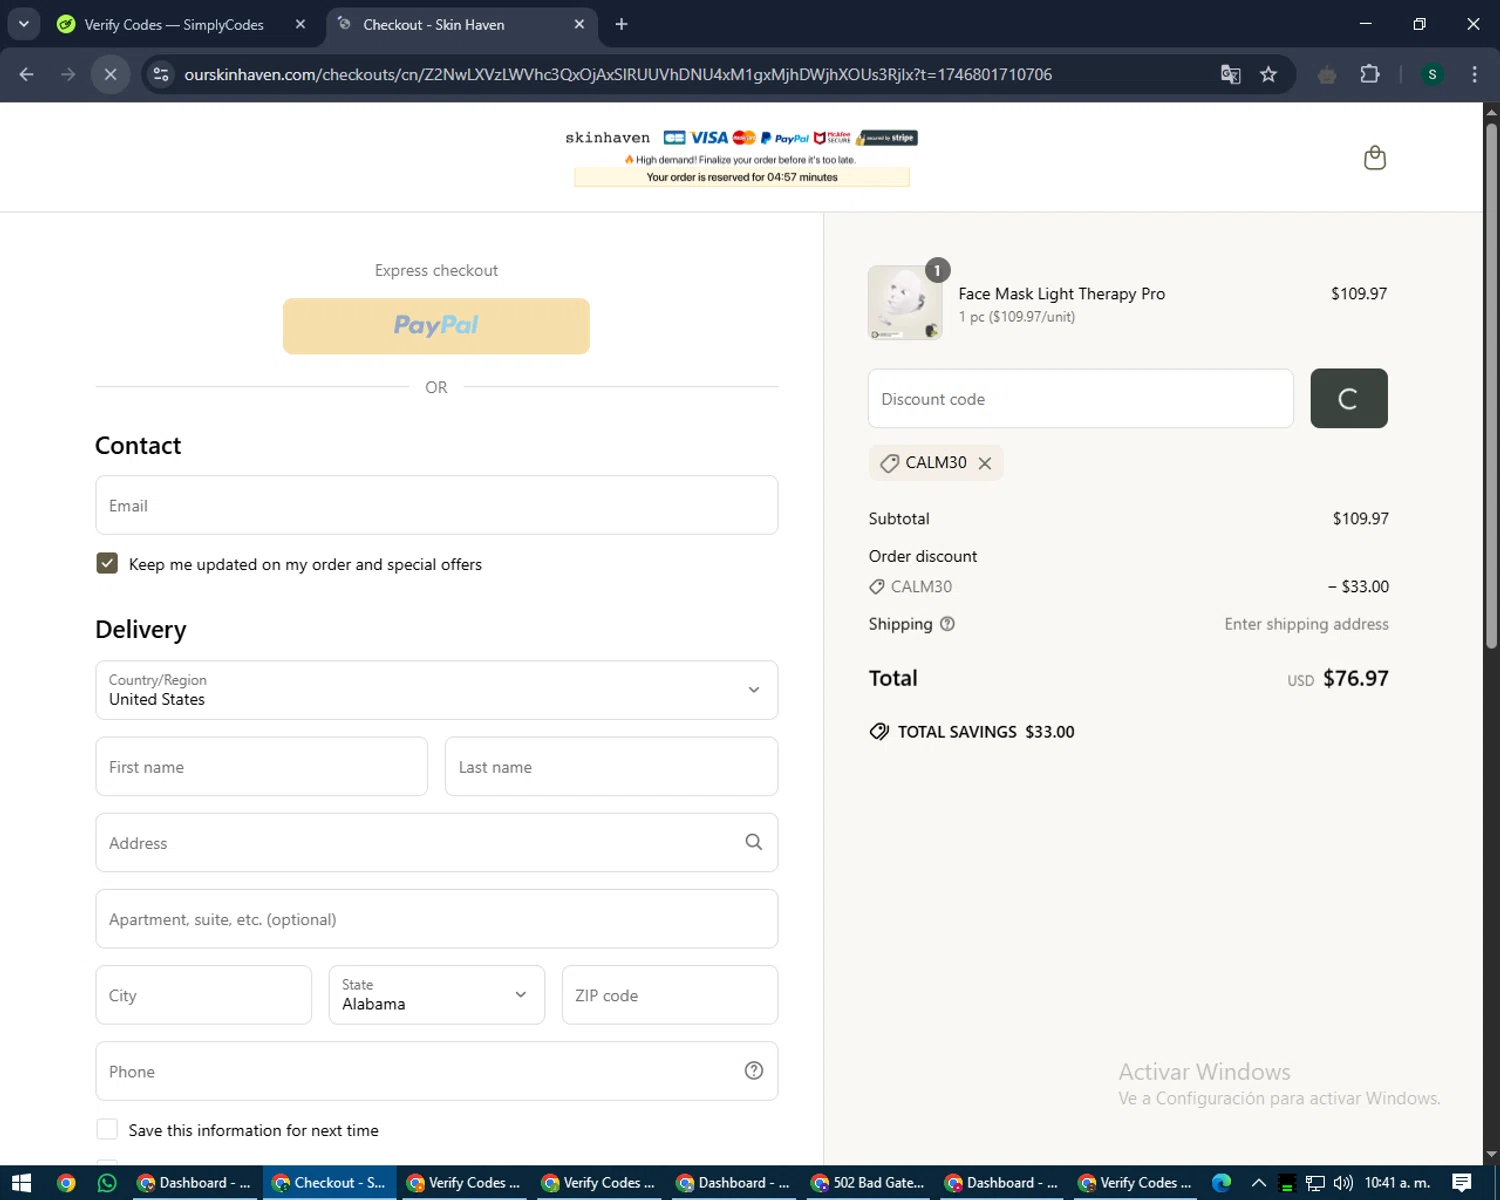This screenshot has width=1500, height=1200.
Task: Click the shipping help question icon
Action: tap(947, 624)
